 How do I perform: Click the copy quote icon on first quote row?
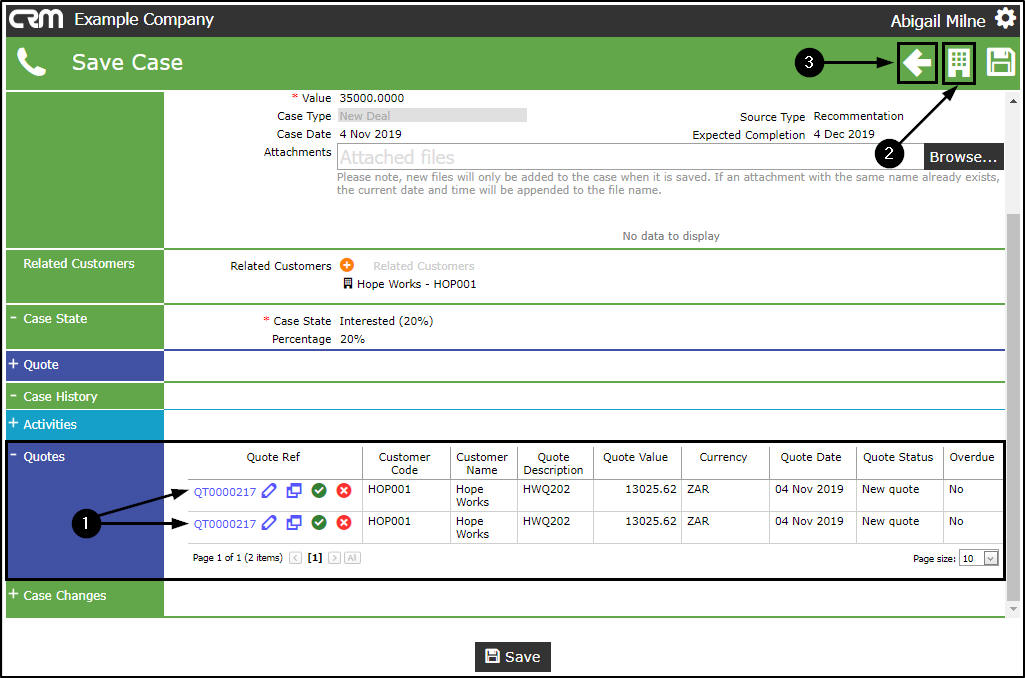pos(294,491)
